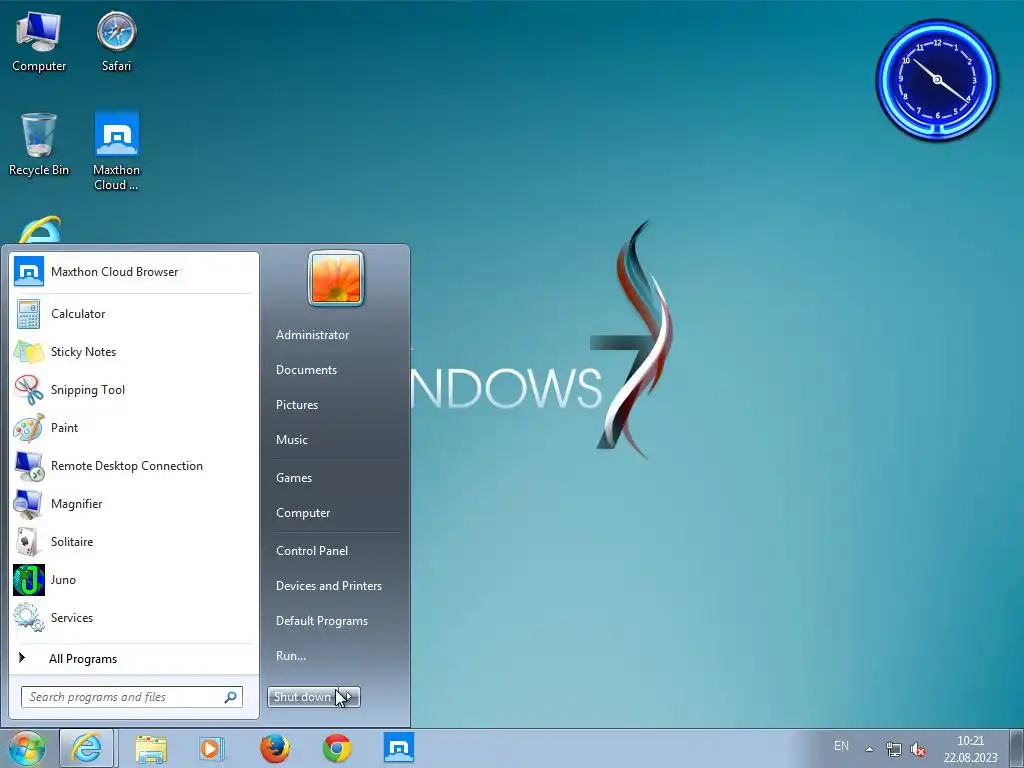Image resolution: width=1024 pixels, height=768 pixels.
Task: Open Firefox from the taskbar
Action: pyautogui.click(x=275, y=748)
